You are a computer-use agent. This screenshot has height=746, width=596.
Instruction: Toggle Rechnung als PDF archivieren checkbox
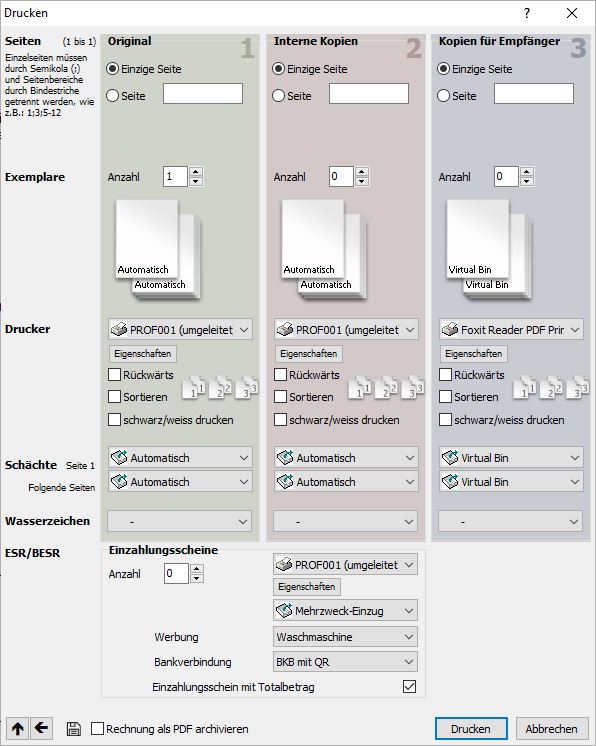click(x=98, y=728)
